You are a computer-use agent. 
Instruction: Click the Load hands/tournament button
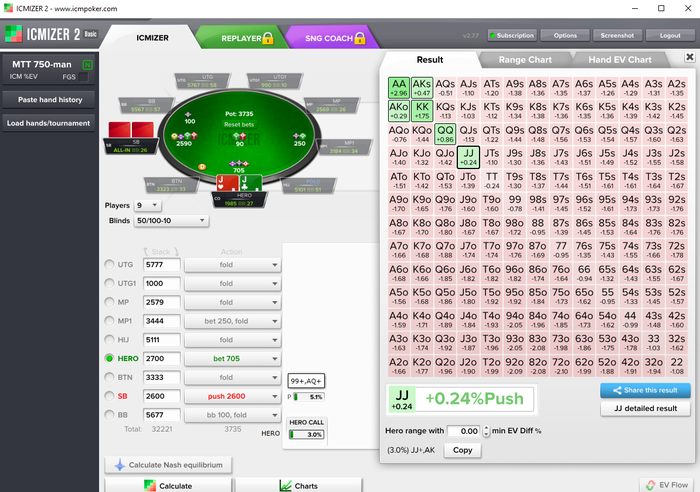pos(49,123)
